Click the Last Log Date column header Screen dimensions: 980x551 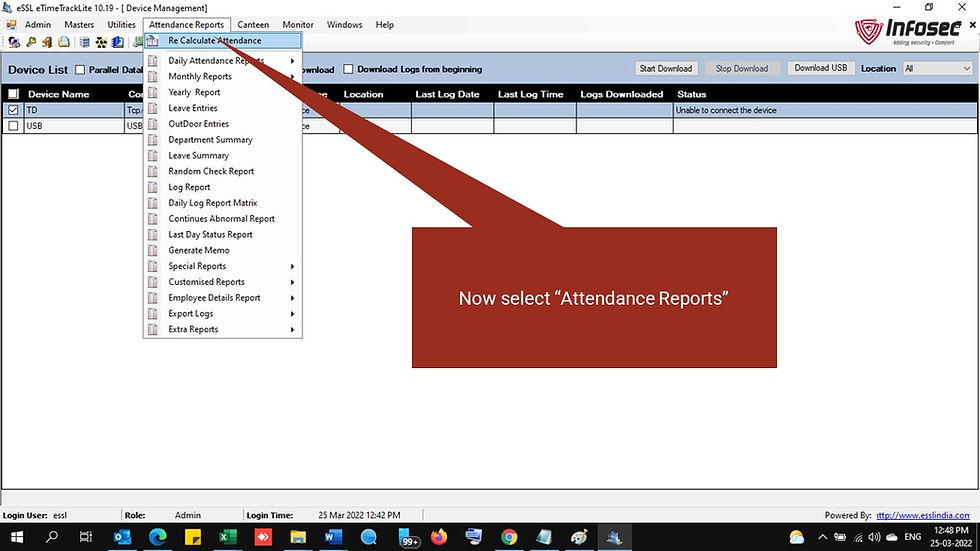click(448, 94)
